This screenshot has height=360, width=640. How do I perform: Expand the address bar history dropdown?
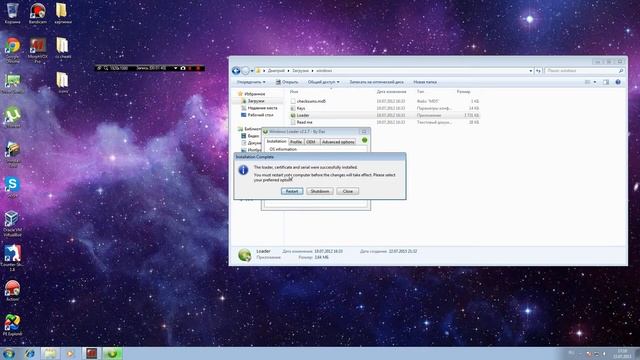[x=531, y=71]
